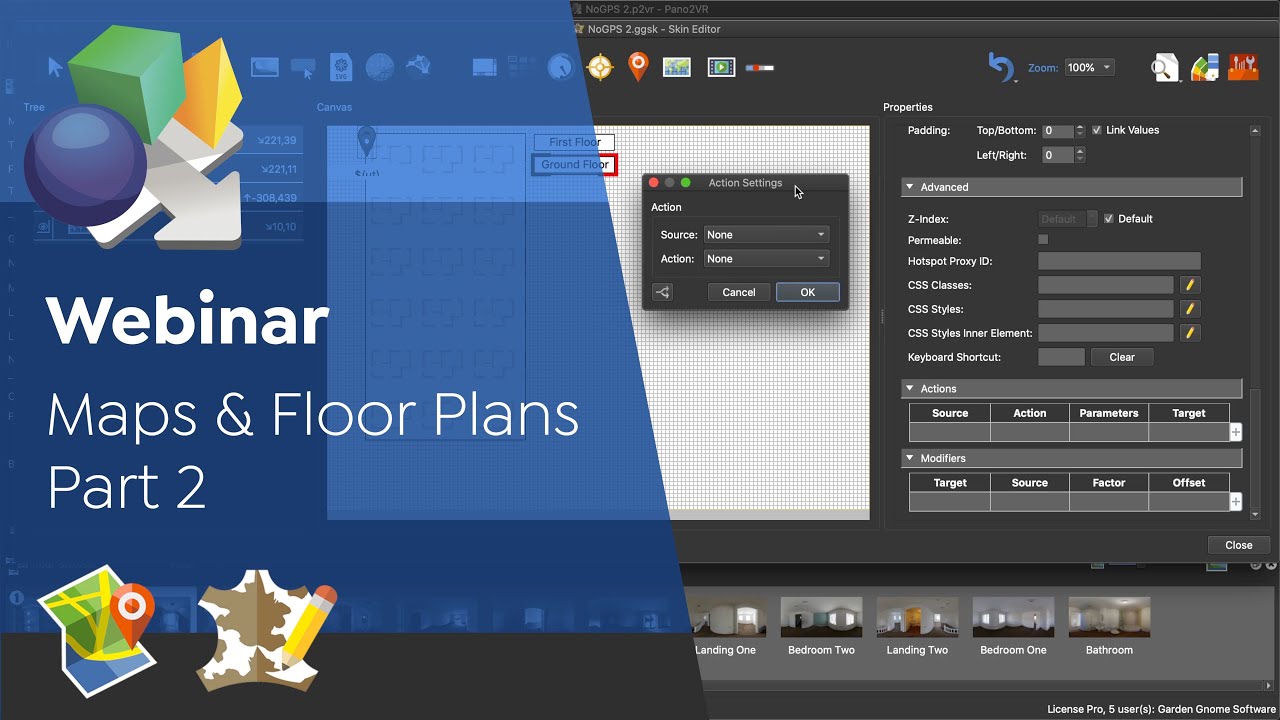Click the Clear keyboard shortcut button
Viewport: 1280px width, 720px height.
pos(1122,357)
